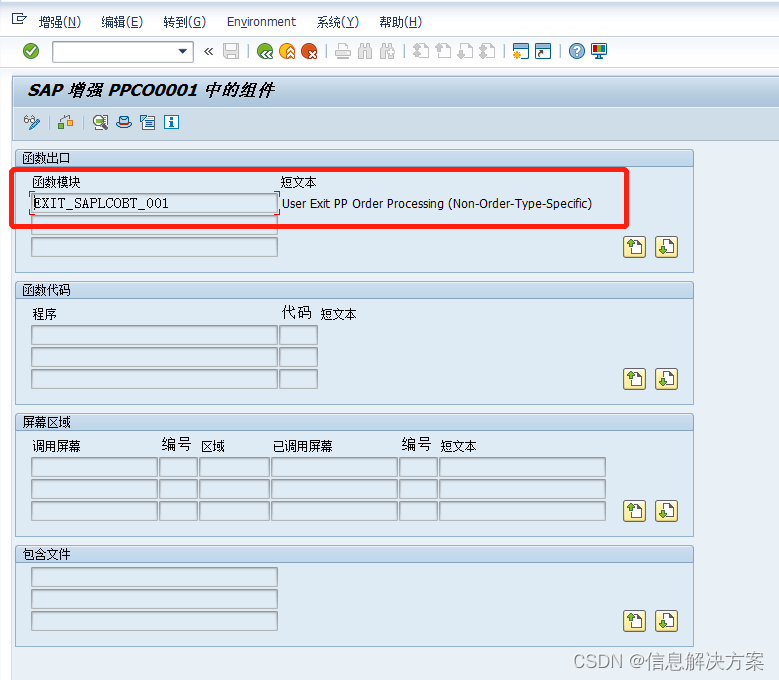Click the red Cancel icon

[309, 51]
